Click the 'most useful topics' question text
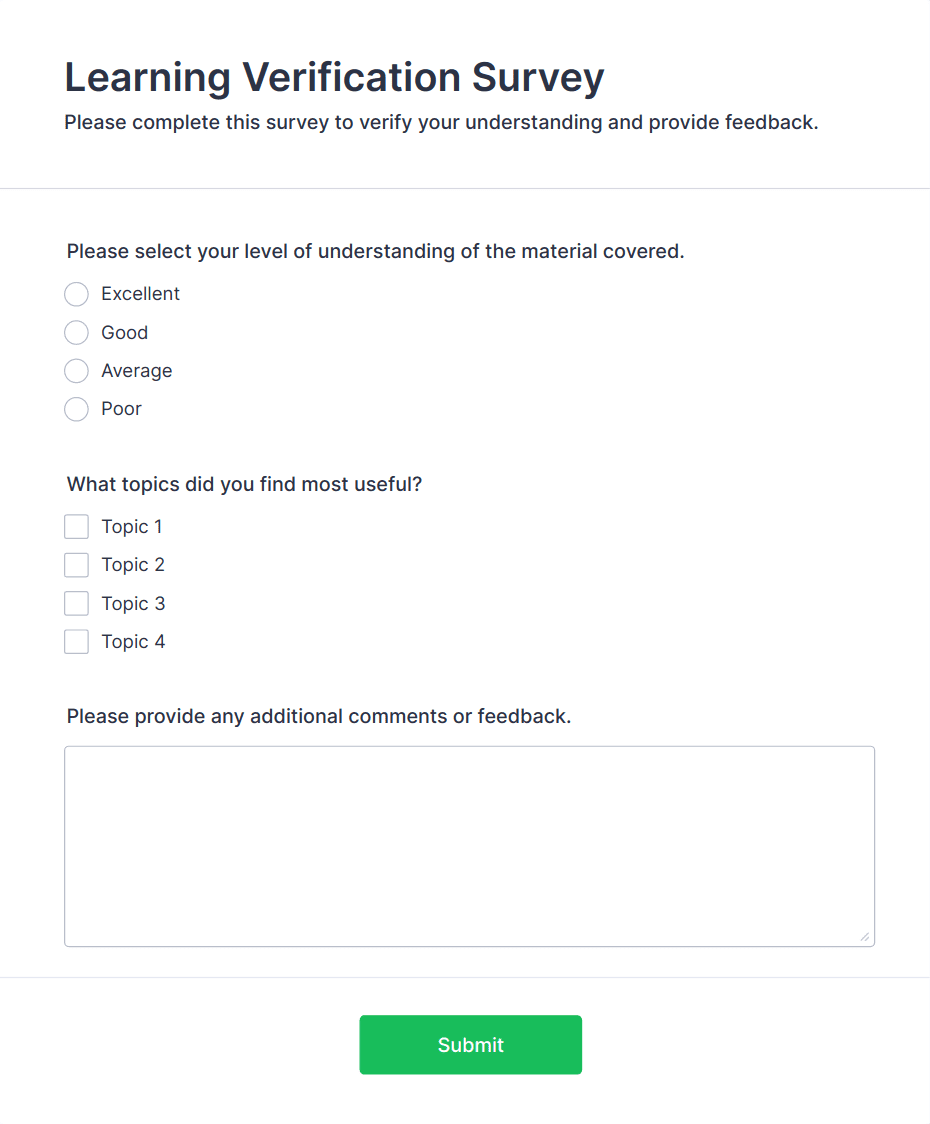Image resolution: width=930 pixels, height=1124 pixels. [x=244, y=485]
